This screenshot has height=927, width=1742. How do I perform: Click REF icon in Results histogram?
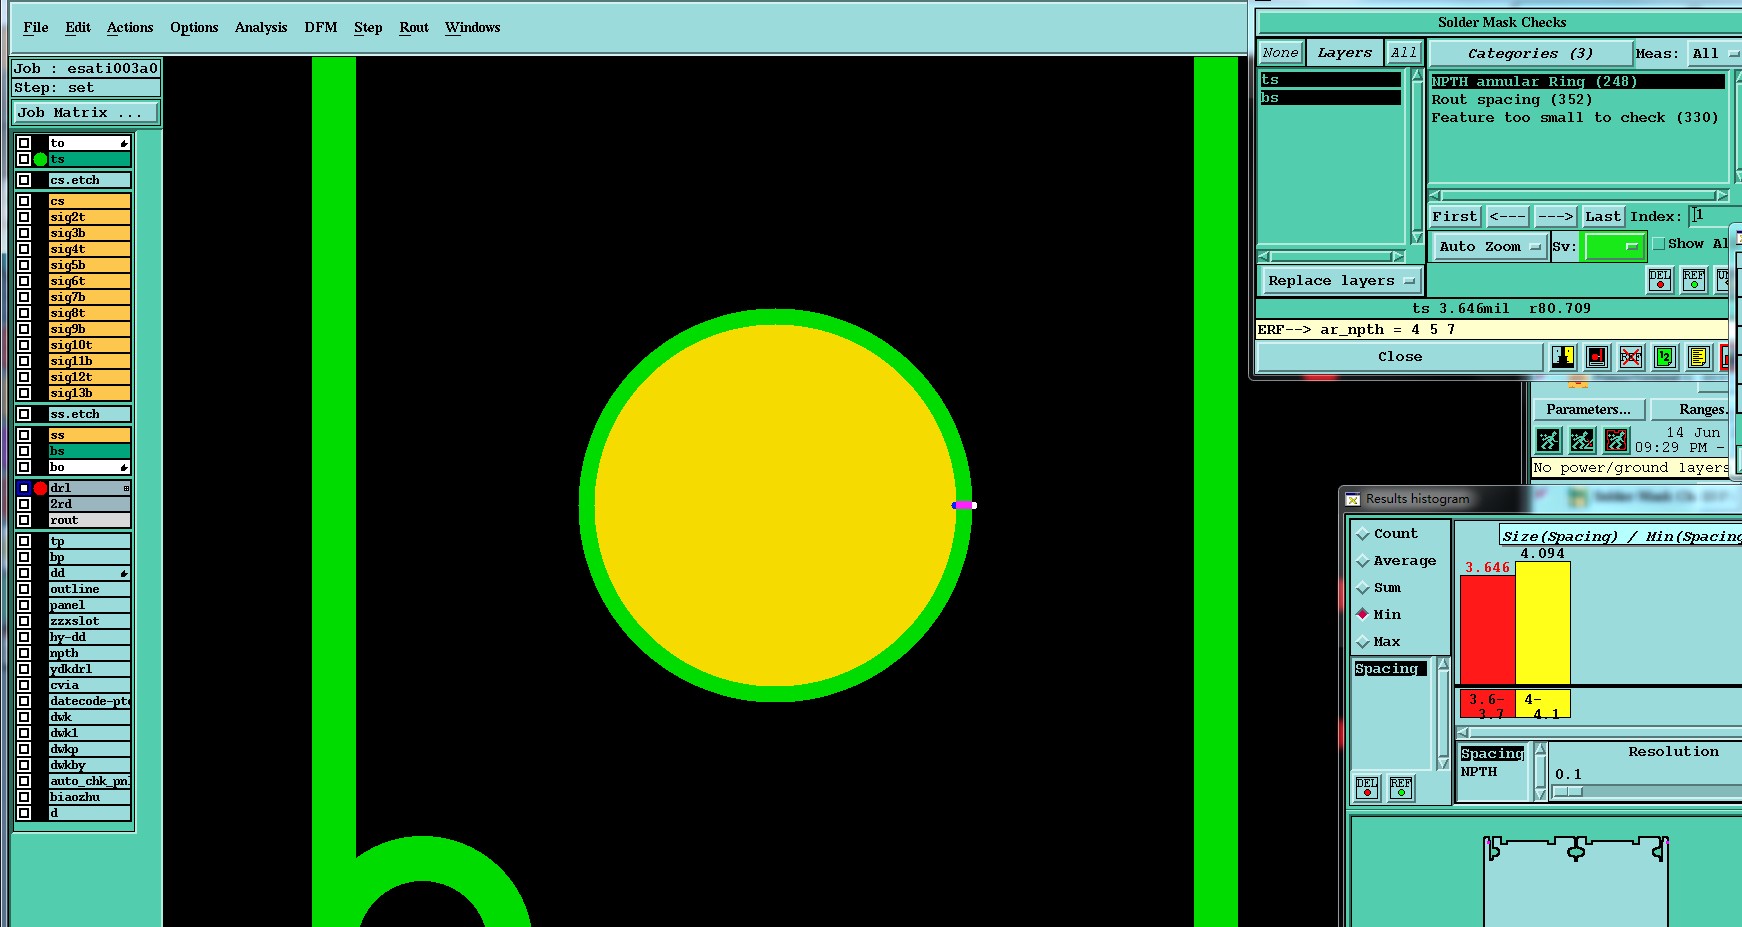[1401, 788]
